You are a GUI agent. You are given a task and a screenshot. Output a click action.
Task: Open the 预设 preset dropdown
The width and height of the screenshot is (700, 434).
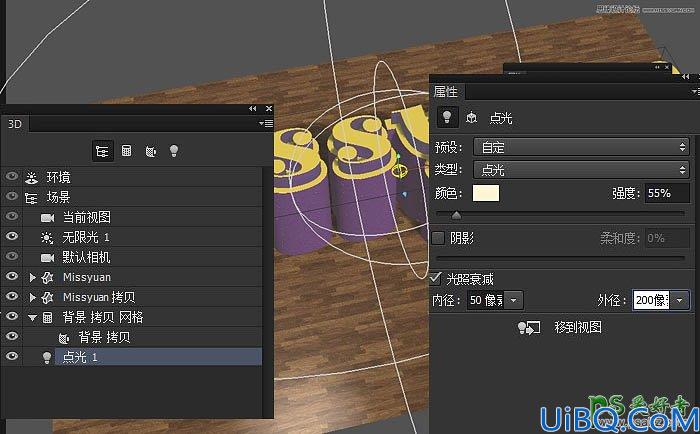(x=581, y=147)
